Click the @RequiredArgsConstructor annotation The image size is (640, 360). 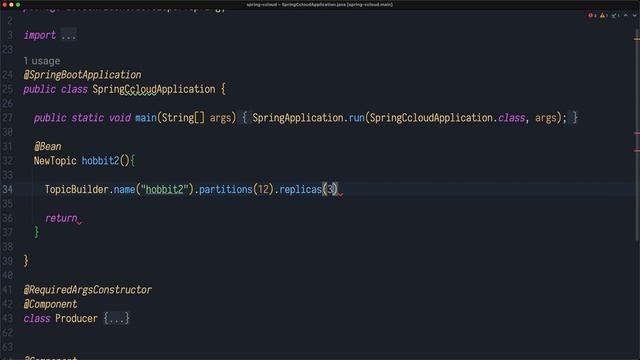(x=88, y=290)
